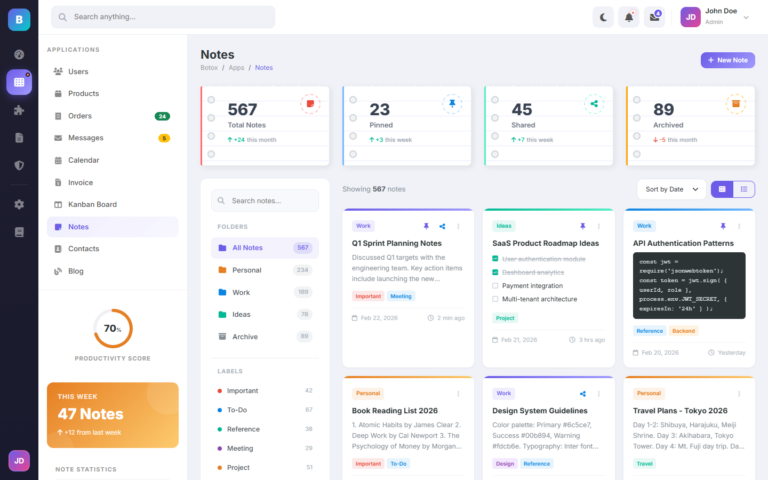Open notifications via the bell icon
768x480 pixels.
click(629, 16)
